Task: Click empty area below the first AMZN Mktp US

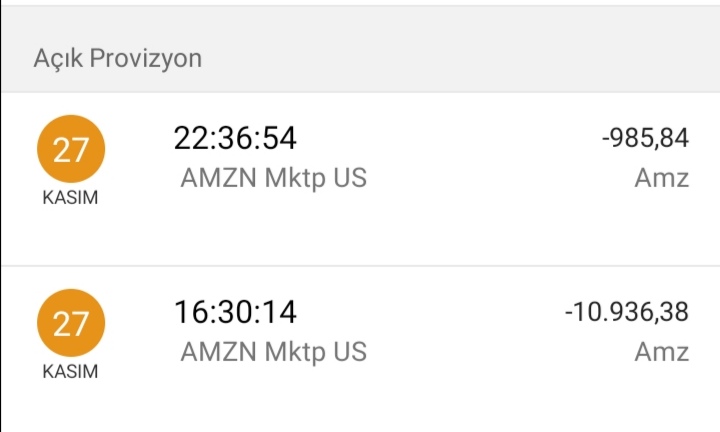Action: [x=274, y=227]
